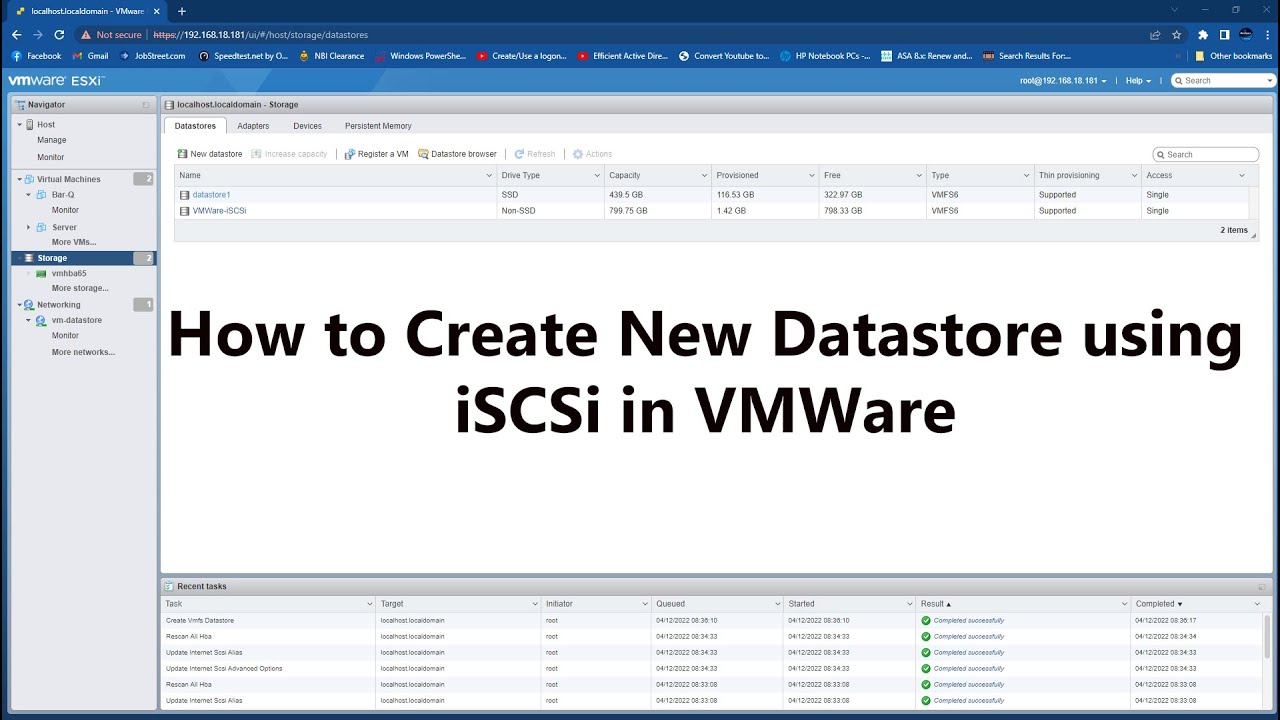
Task: Open the Capacity column dropdown
Action: point(702,175)
